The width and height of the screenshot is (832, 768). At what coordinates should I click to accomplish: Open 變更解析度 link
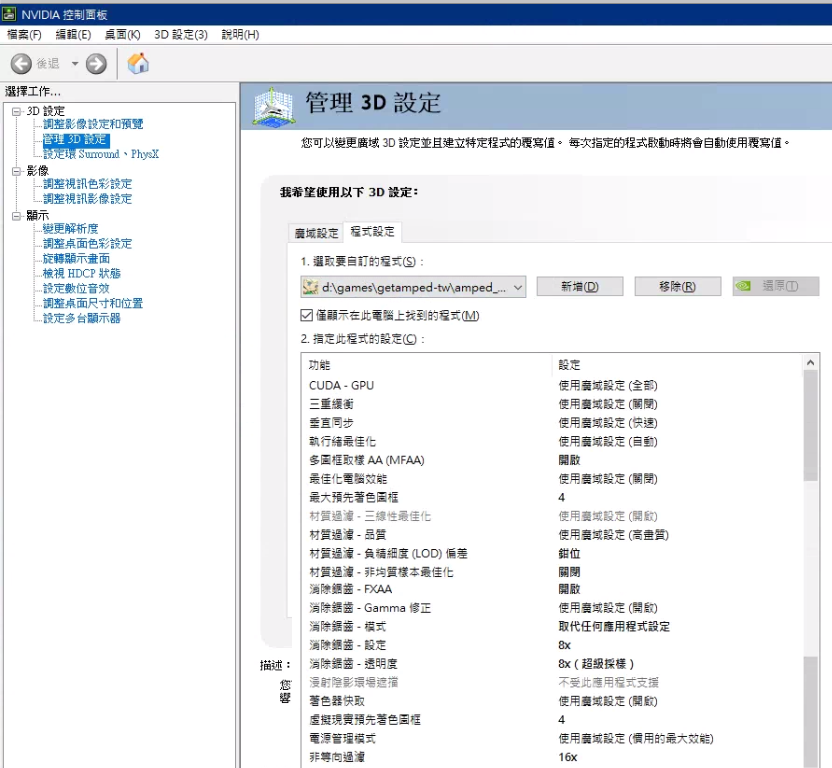[71, 228]
